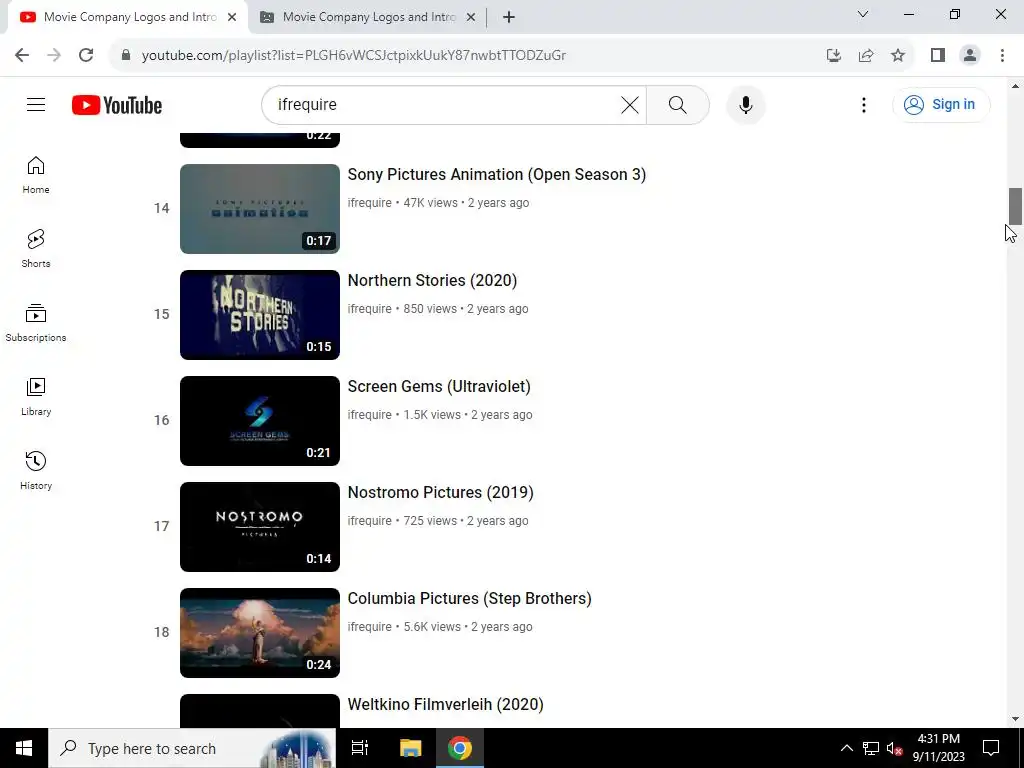Open Screen Gems (Ultraviolet) video title
The height and width of the screenshot is (768, 1024).
coord(439,386)
